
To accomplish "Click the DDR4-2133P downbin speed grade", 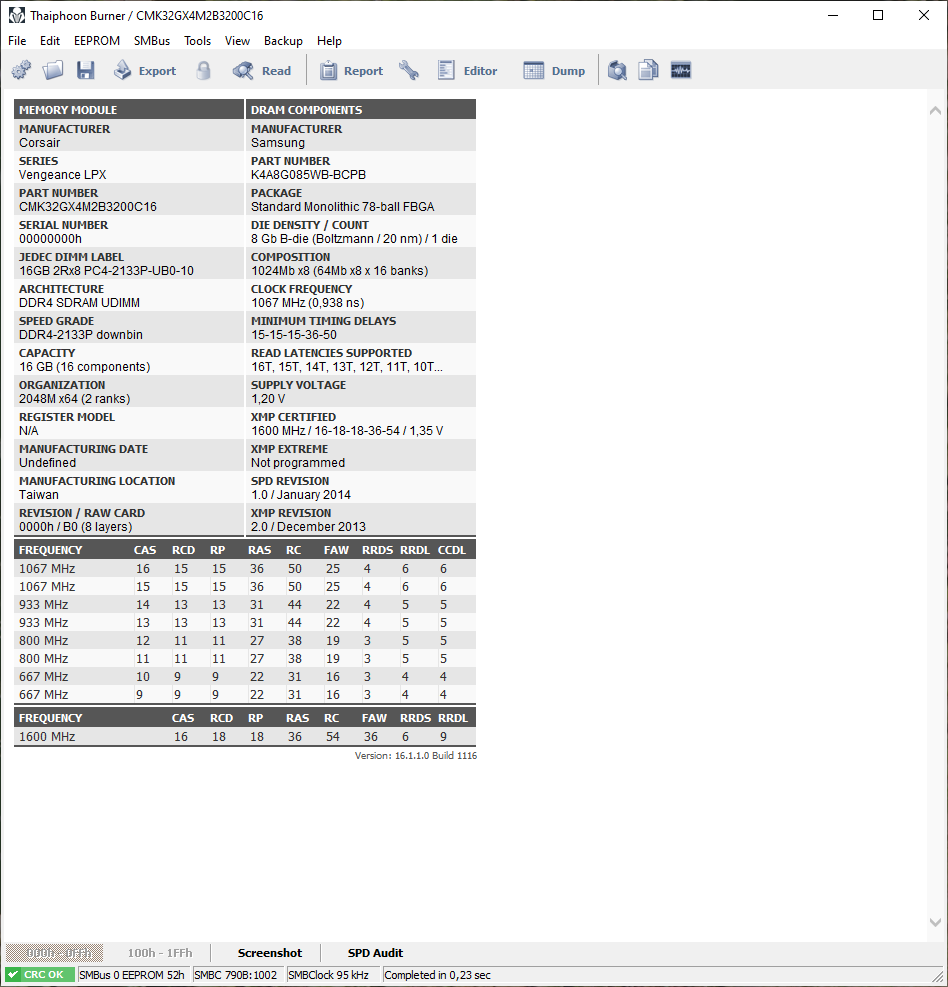I will click(81, 335).
